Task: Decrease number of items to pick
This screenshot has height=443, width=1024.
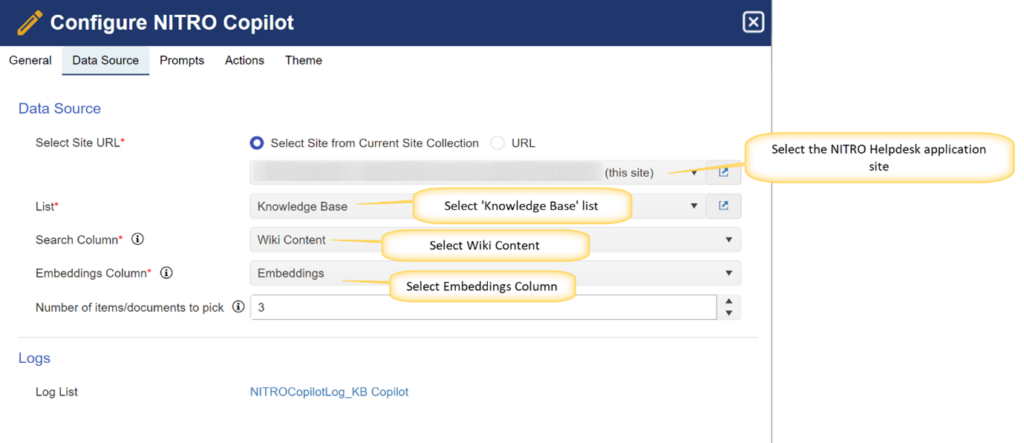Action: (729, 313)
